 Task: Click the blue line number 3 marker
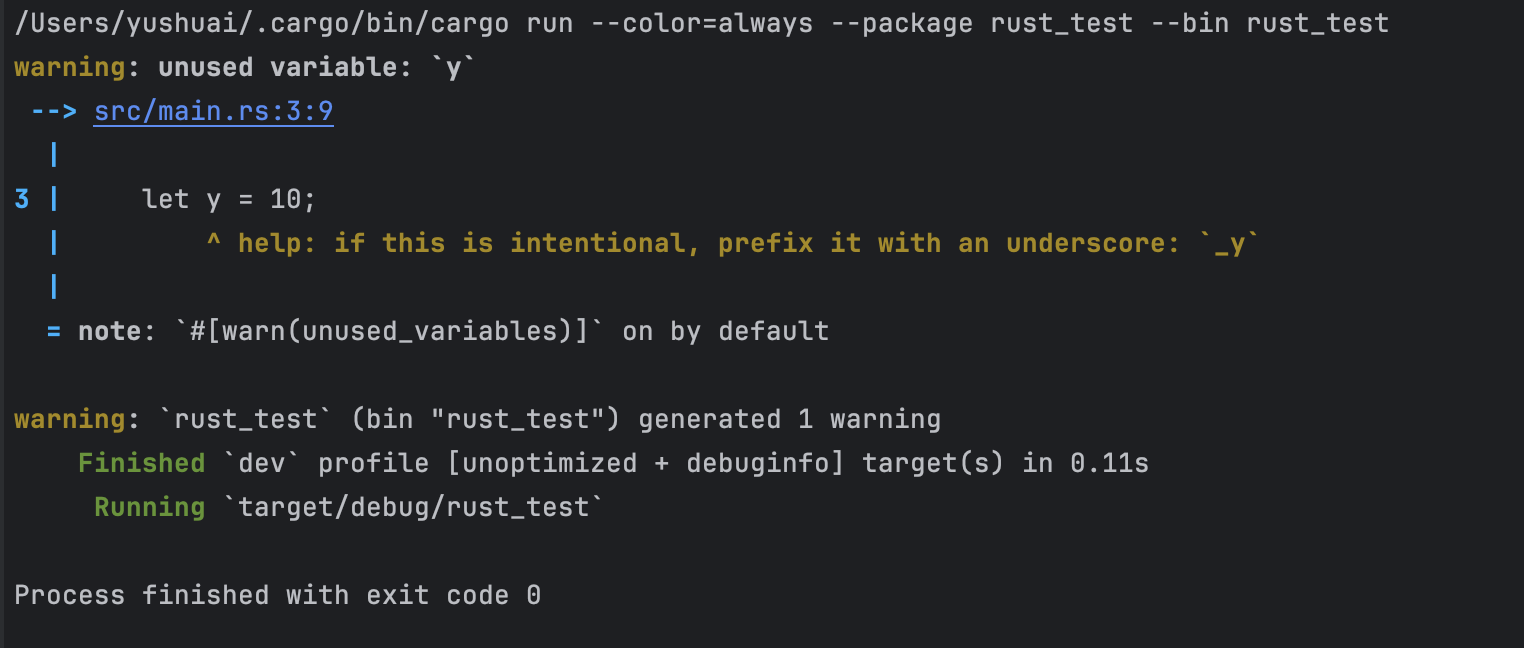click(22, 200)
